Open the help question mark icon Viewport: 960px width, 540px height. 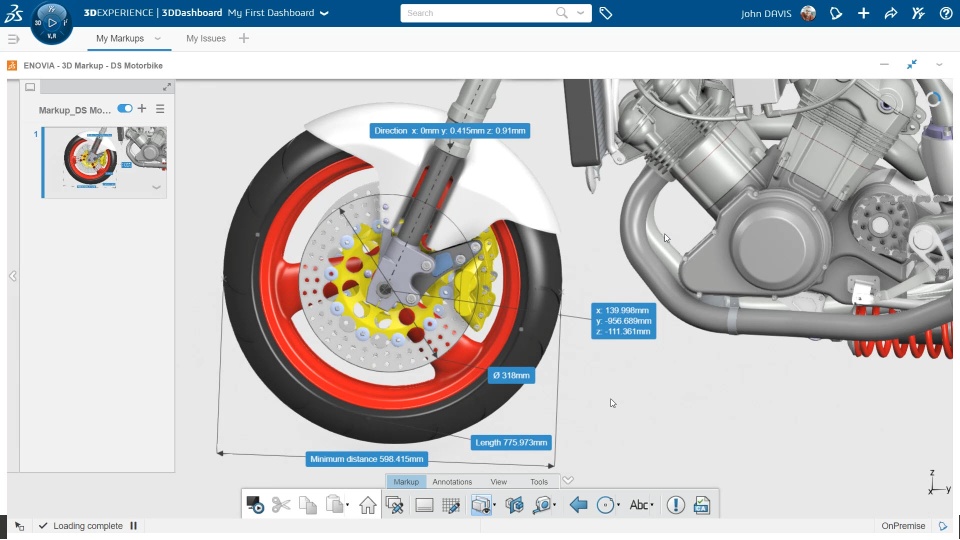point(946,13)
